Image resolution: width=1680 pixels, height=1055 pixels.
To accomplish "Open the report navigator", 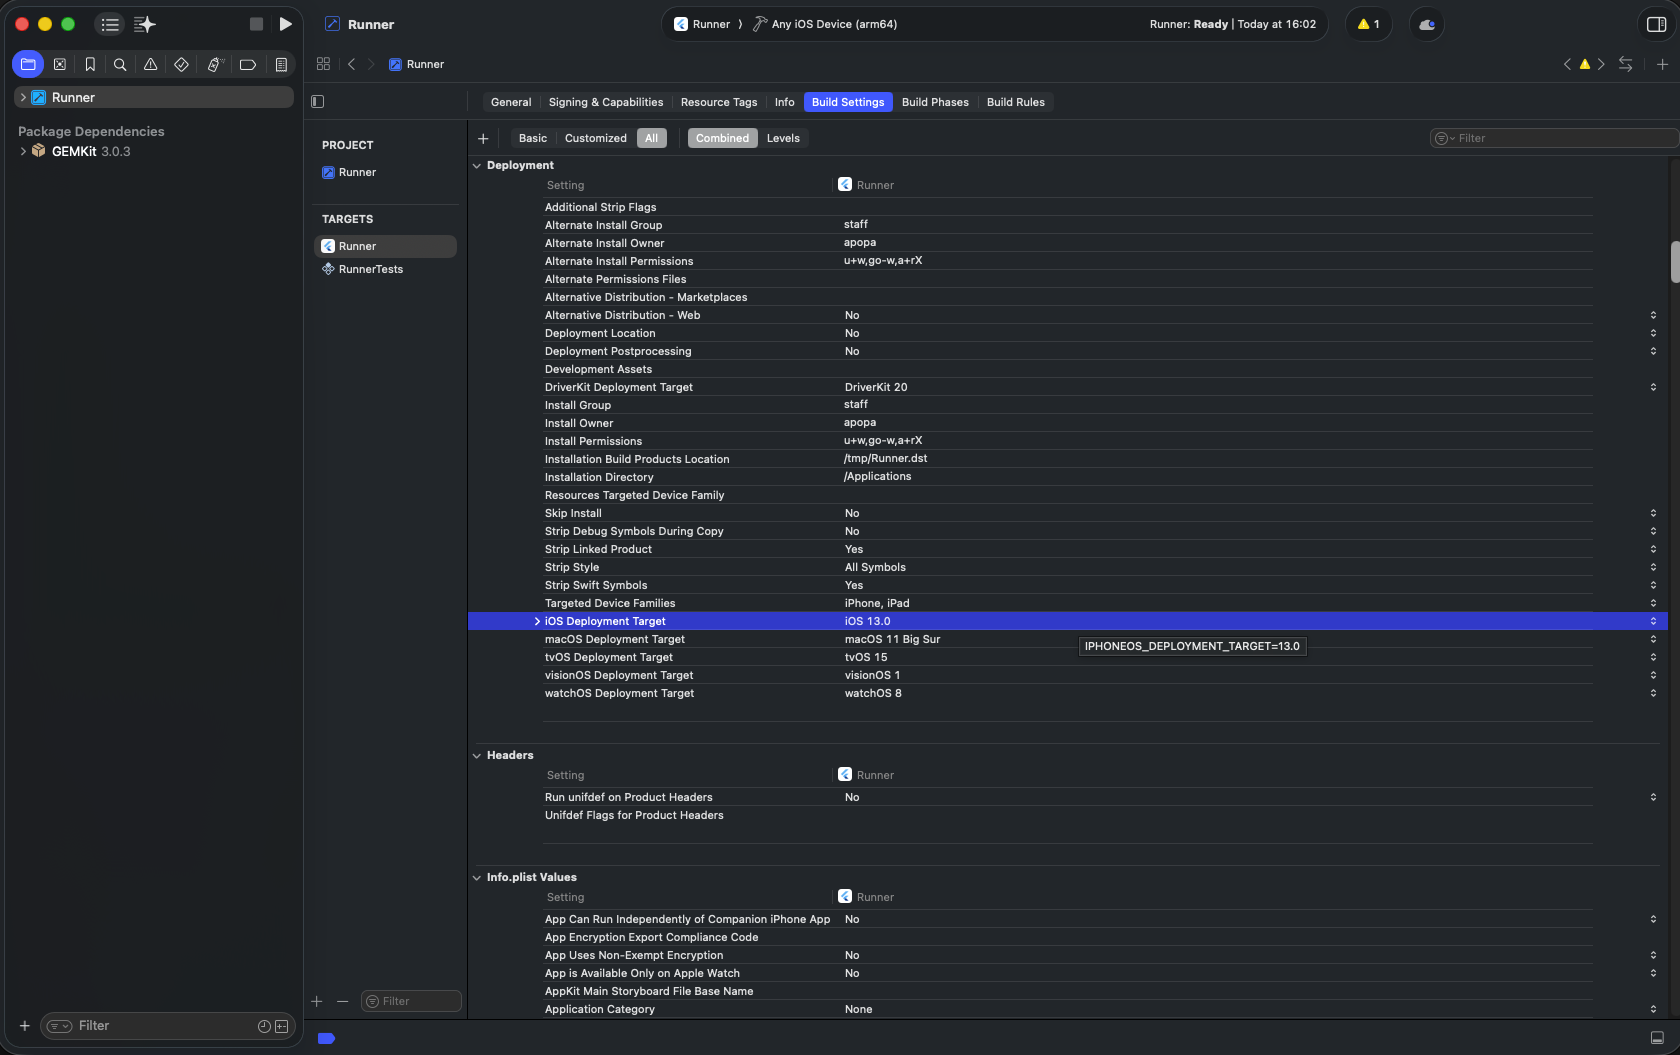I will coord(281,64).
